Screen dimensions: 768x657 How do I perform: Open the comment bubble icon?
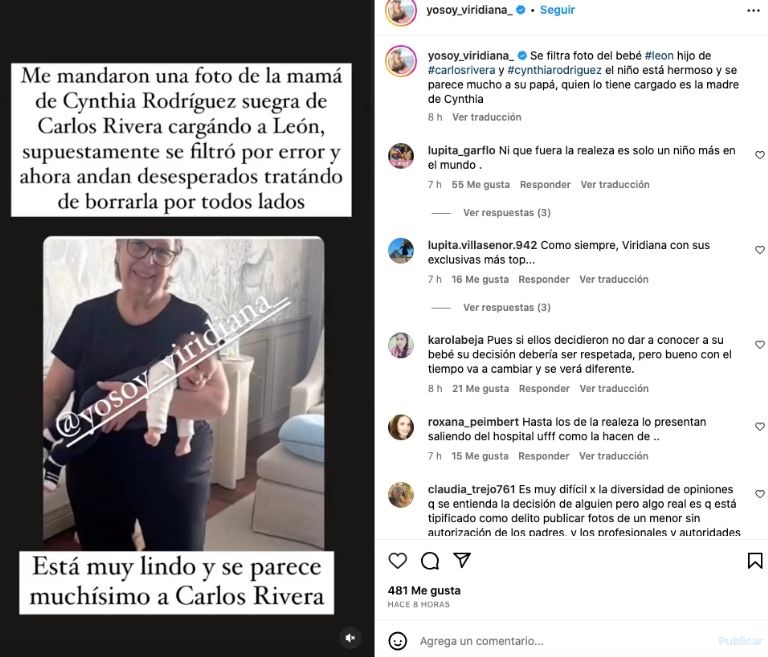pyautogui.click(x=430, y=560)
